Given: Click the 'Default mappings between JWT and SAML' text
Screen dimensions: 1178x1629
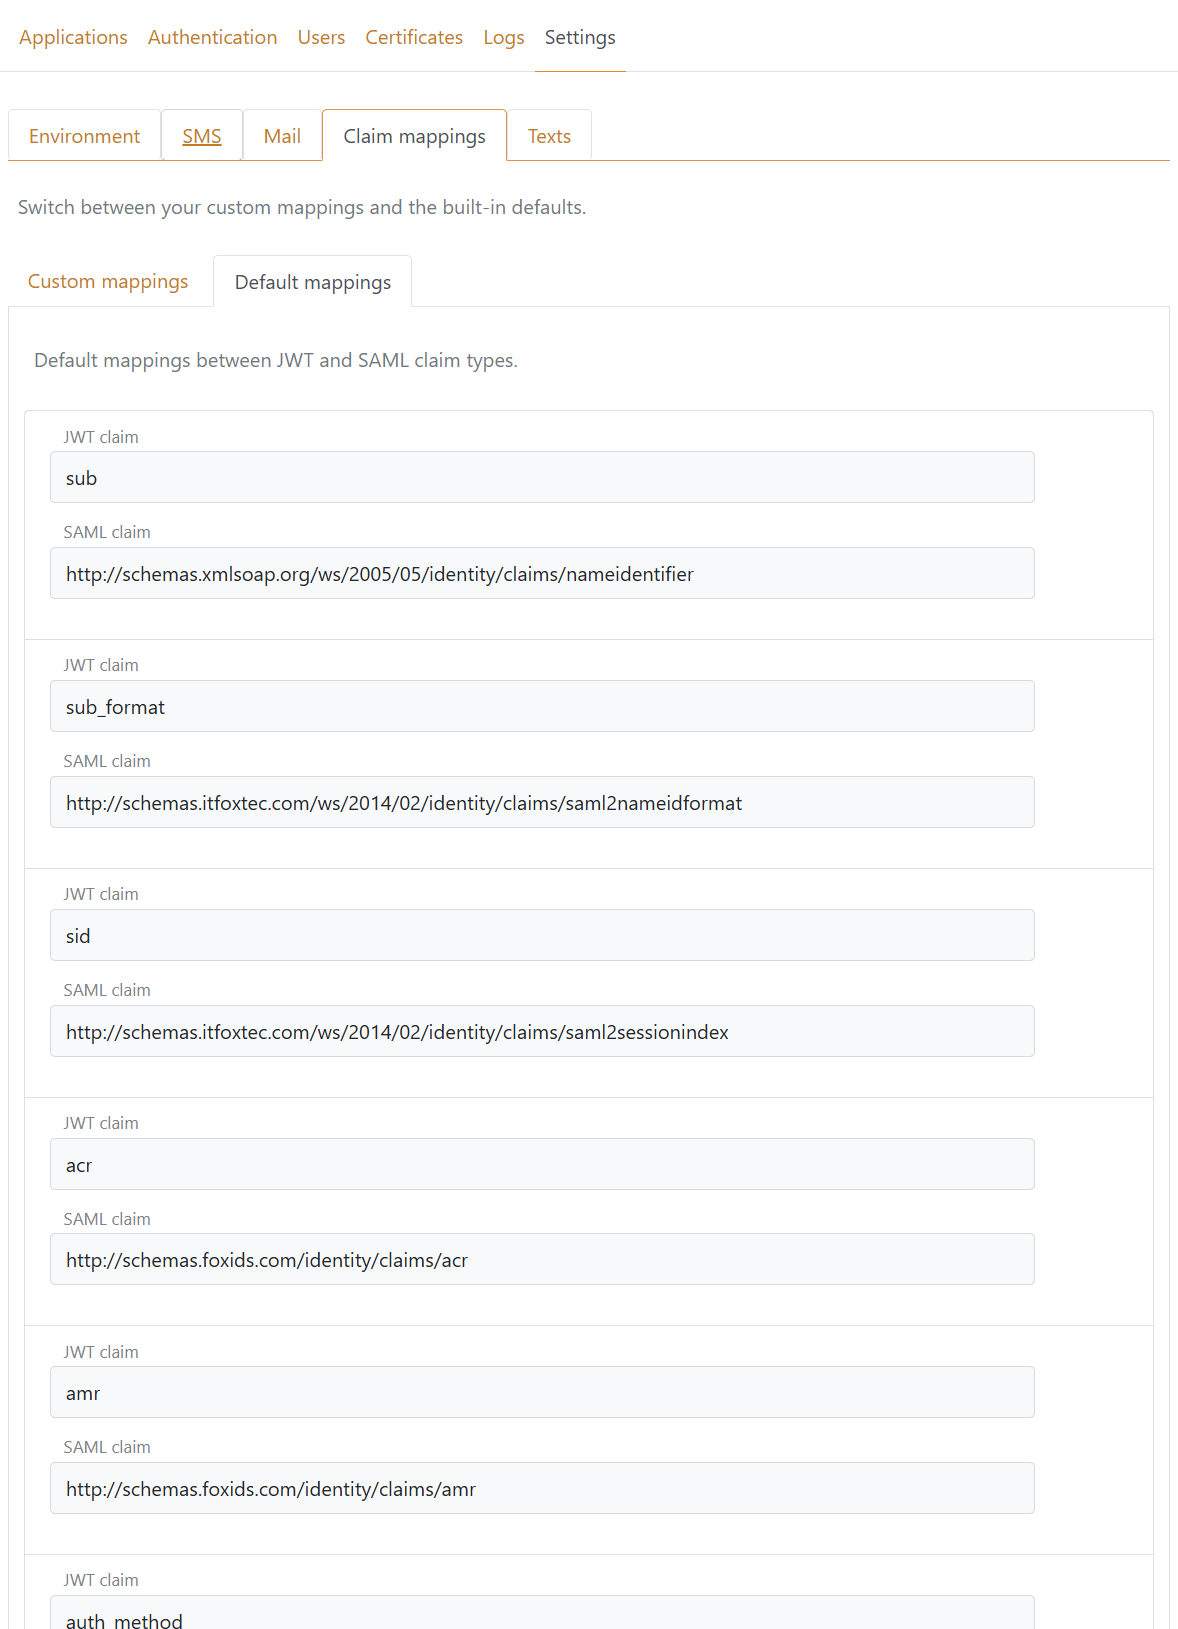Looking at the screenshot, I should 276,360.
